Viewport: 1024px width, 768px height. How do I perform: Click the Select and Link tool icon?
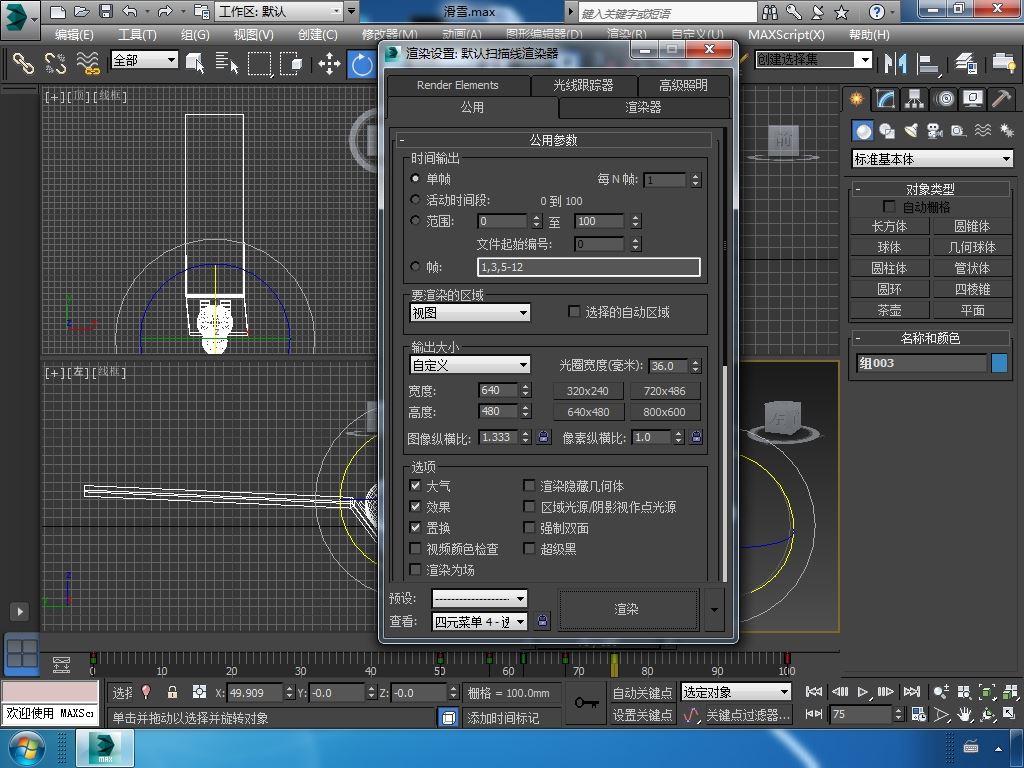pos(23,63)
